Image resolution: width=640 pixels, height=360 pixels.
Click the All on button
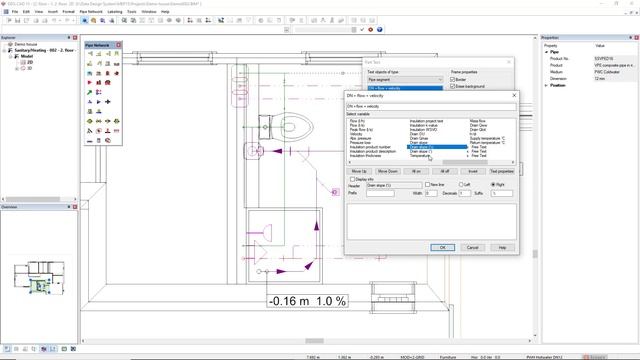pyautogui.click(x=416, y=171)
